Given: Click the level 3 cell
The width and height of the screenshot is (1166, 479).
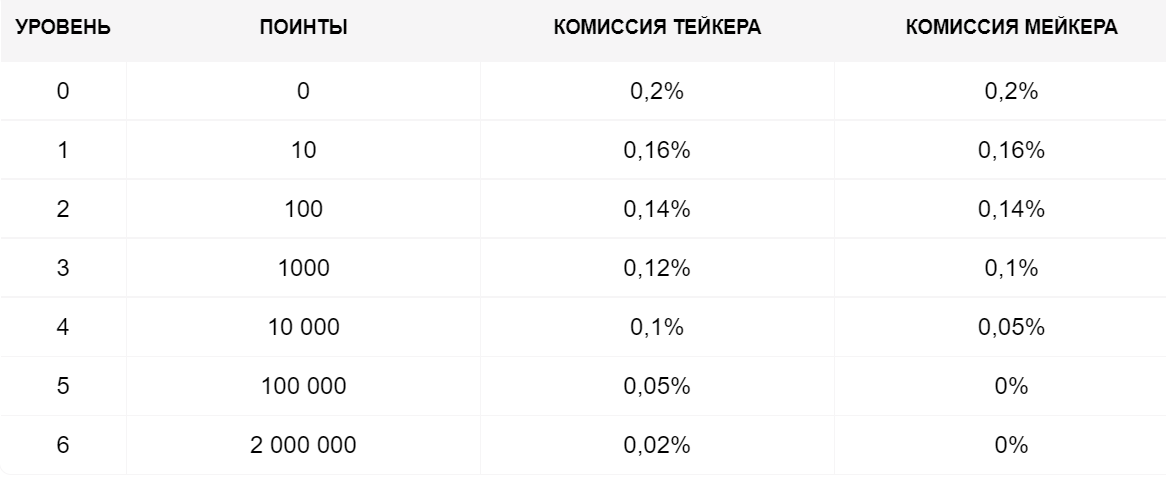Looking at the screenshot, I should [63, 268].
